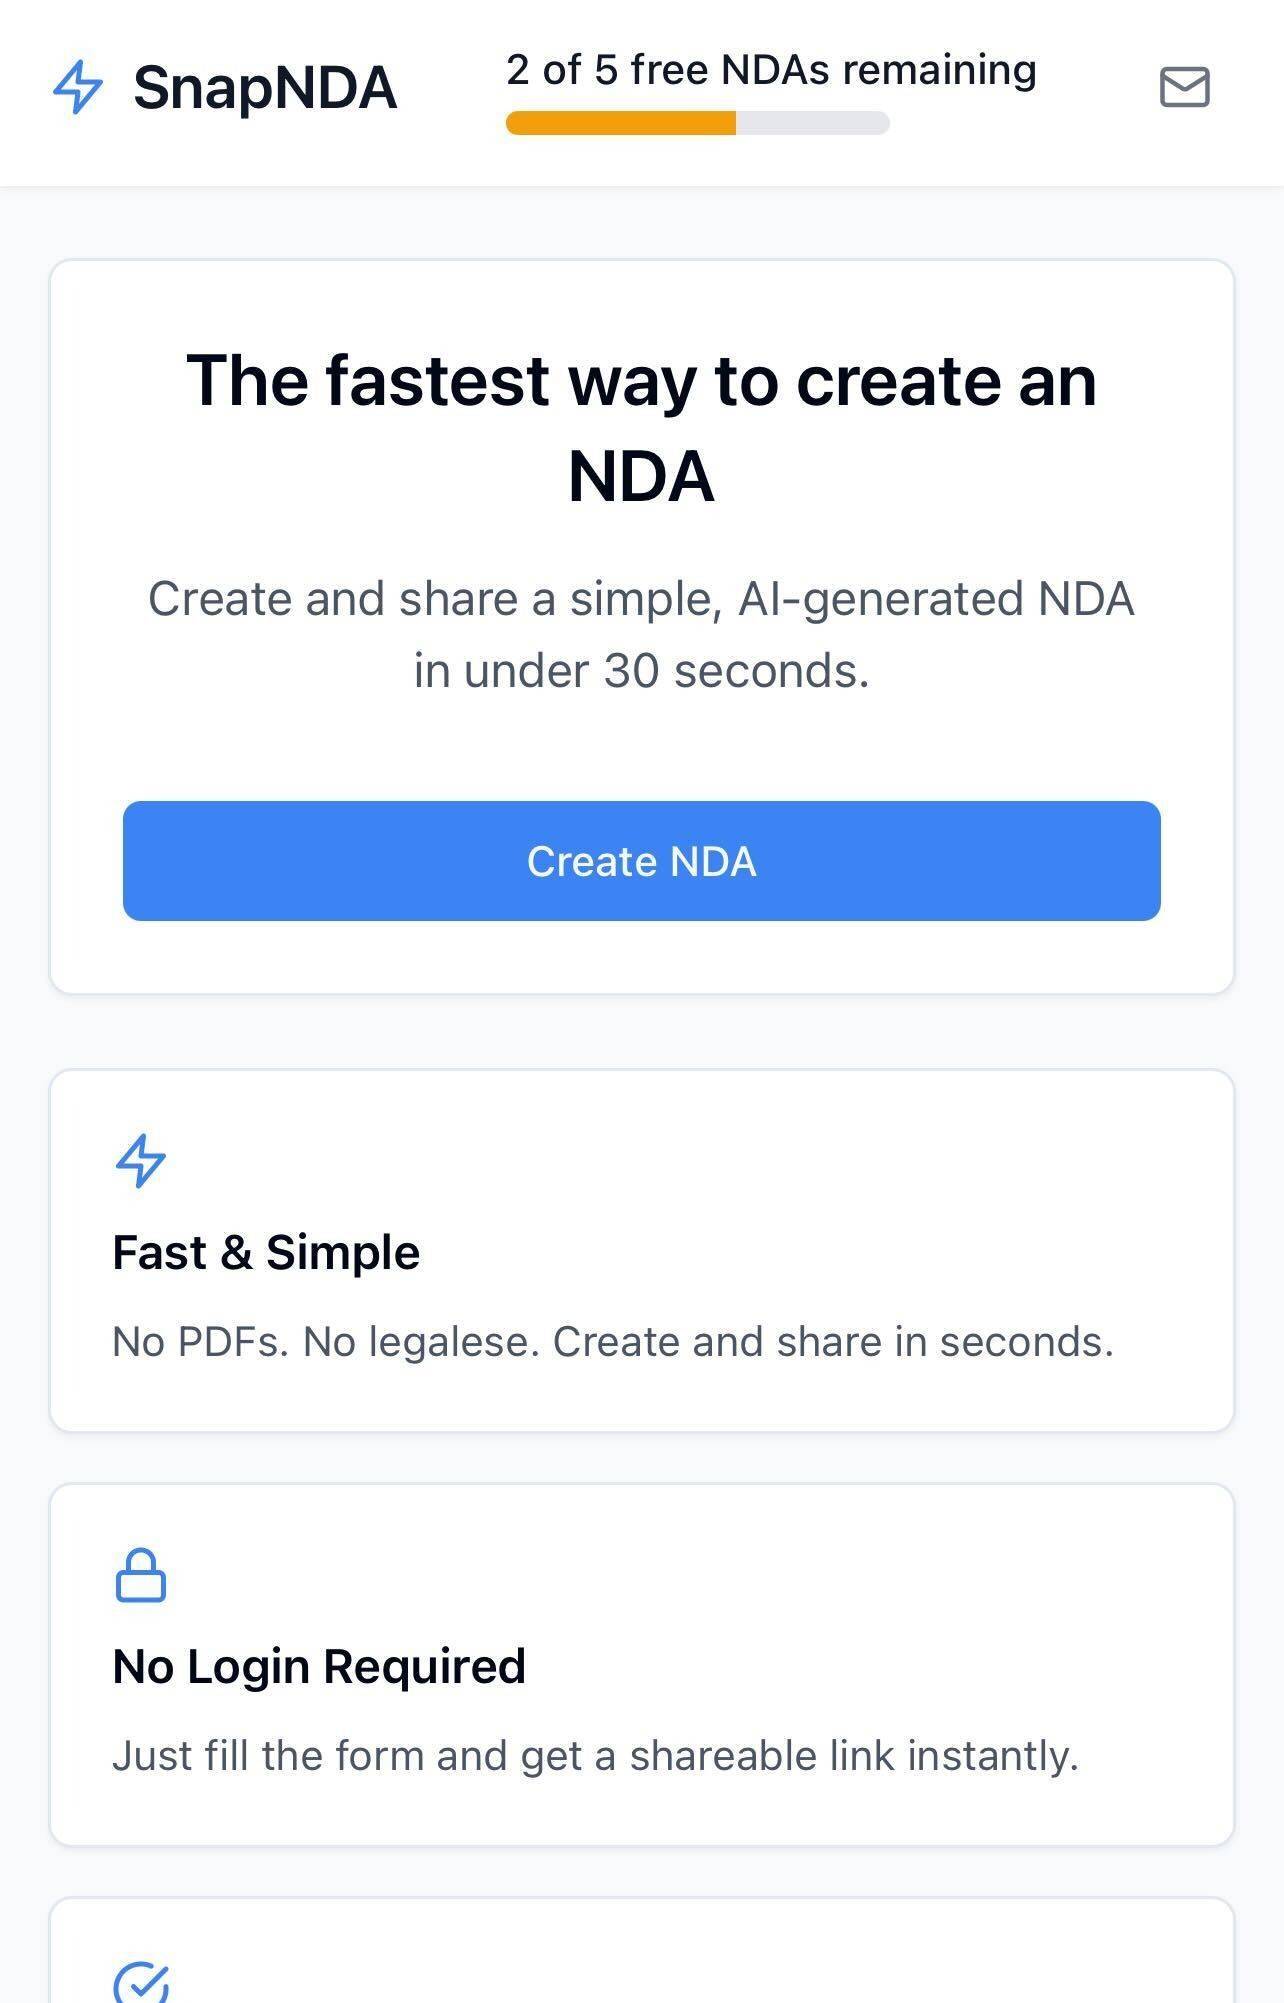Open the mail envelope icon in header

pos(1184,87)
